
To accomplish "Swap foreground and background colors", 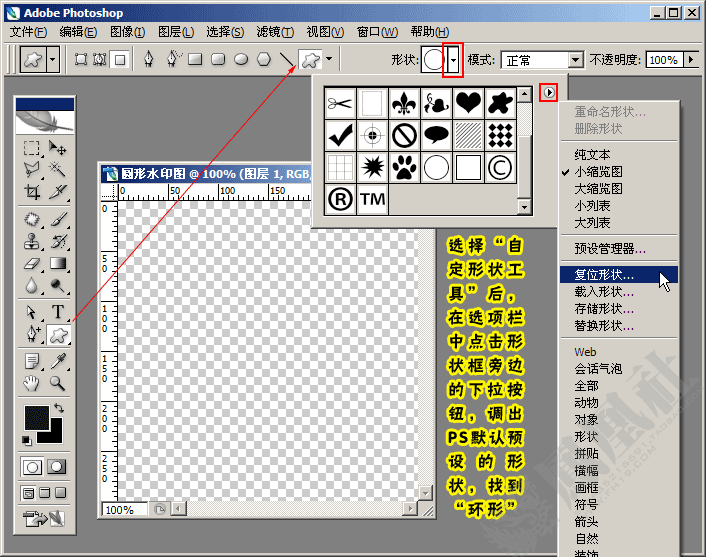I will (59, 408).
